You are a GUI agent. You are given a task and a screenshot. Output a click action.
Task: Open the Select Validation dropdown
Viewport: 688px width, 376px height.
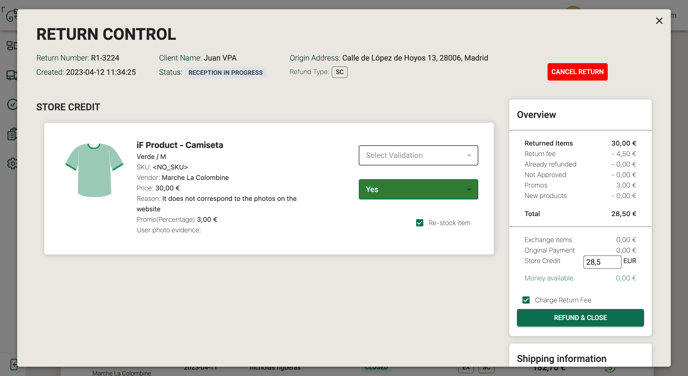click(x=418, y=155)
